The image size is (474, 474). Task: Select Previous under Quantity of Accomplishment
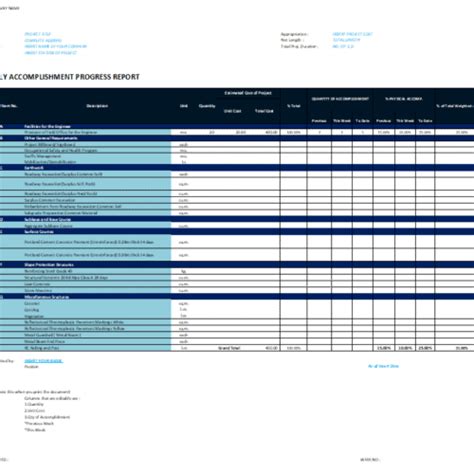coord(319,121)
